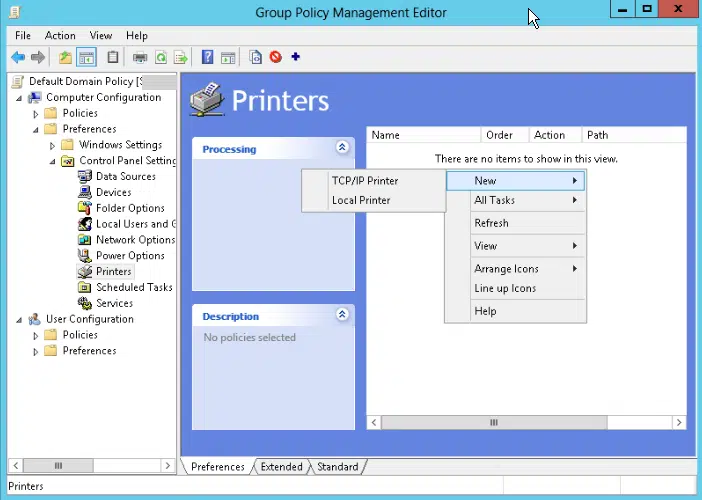
Task: Click the blue Help question-mark icon
Action: 207,57
